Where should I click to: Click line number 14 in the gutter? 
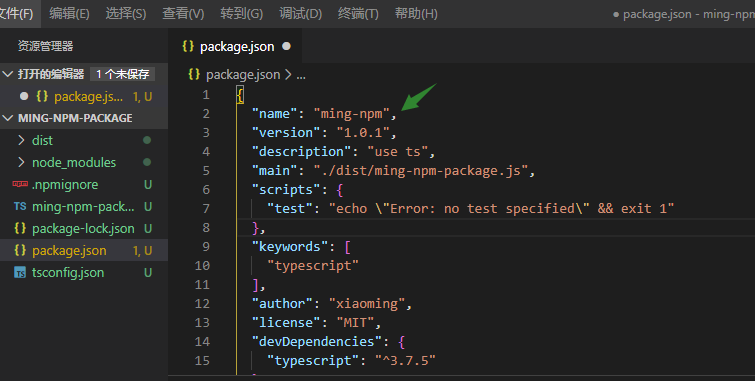click(202, 342)
